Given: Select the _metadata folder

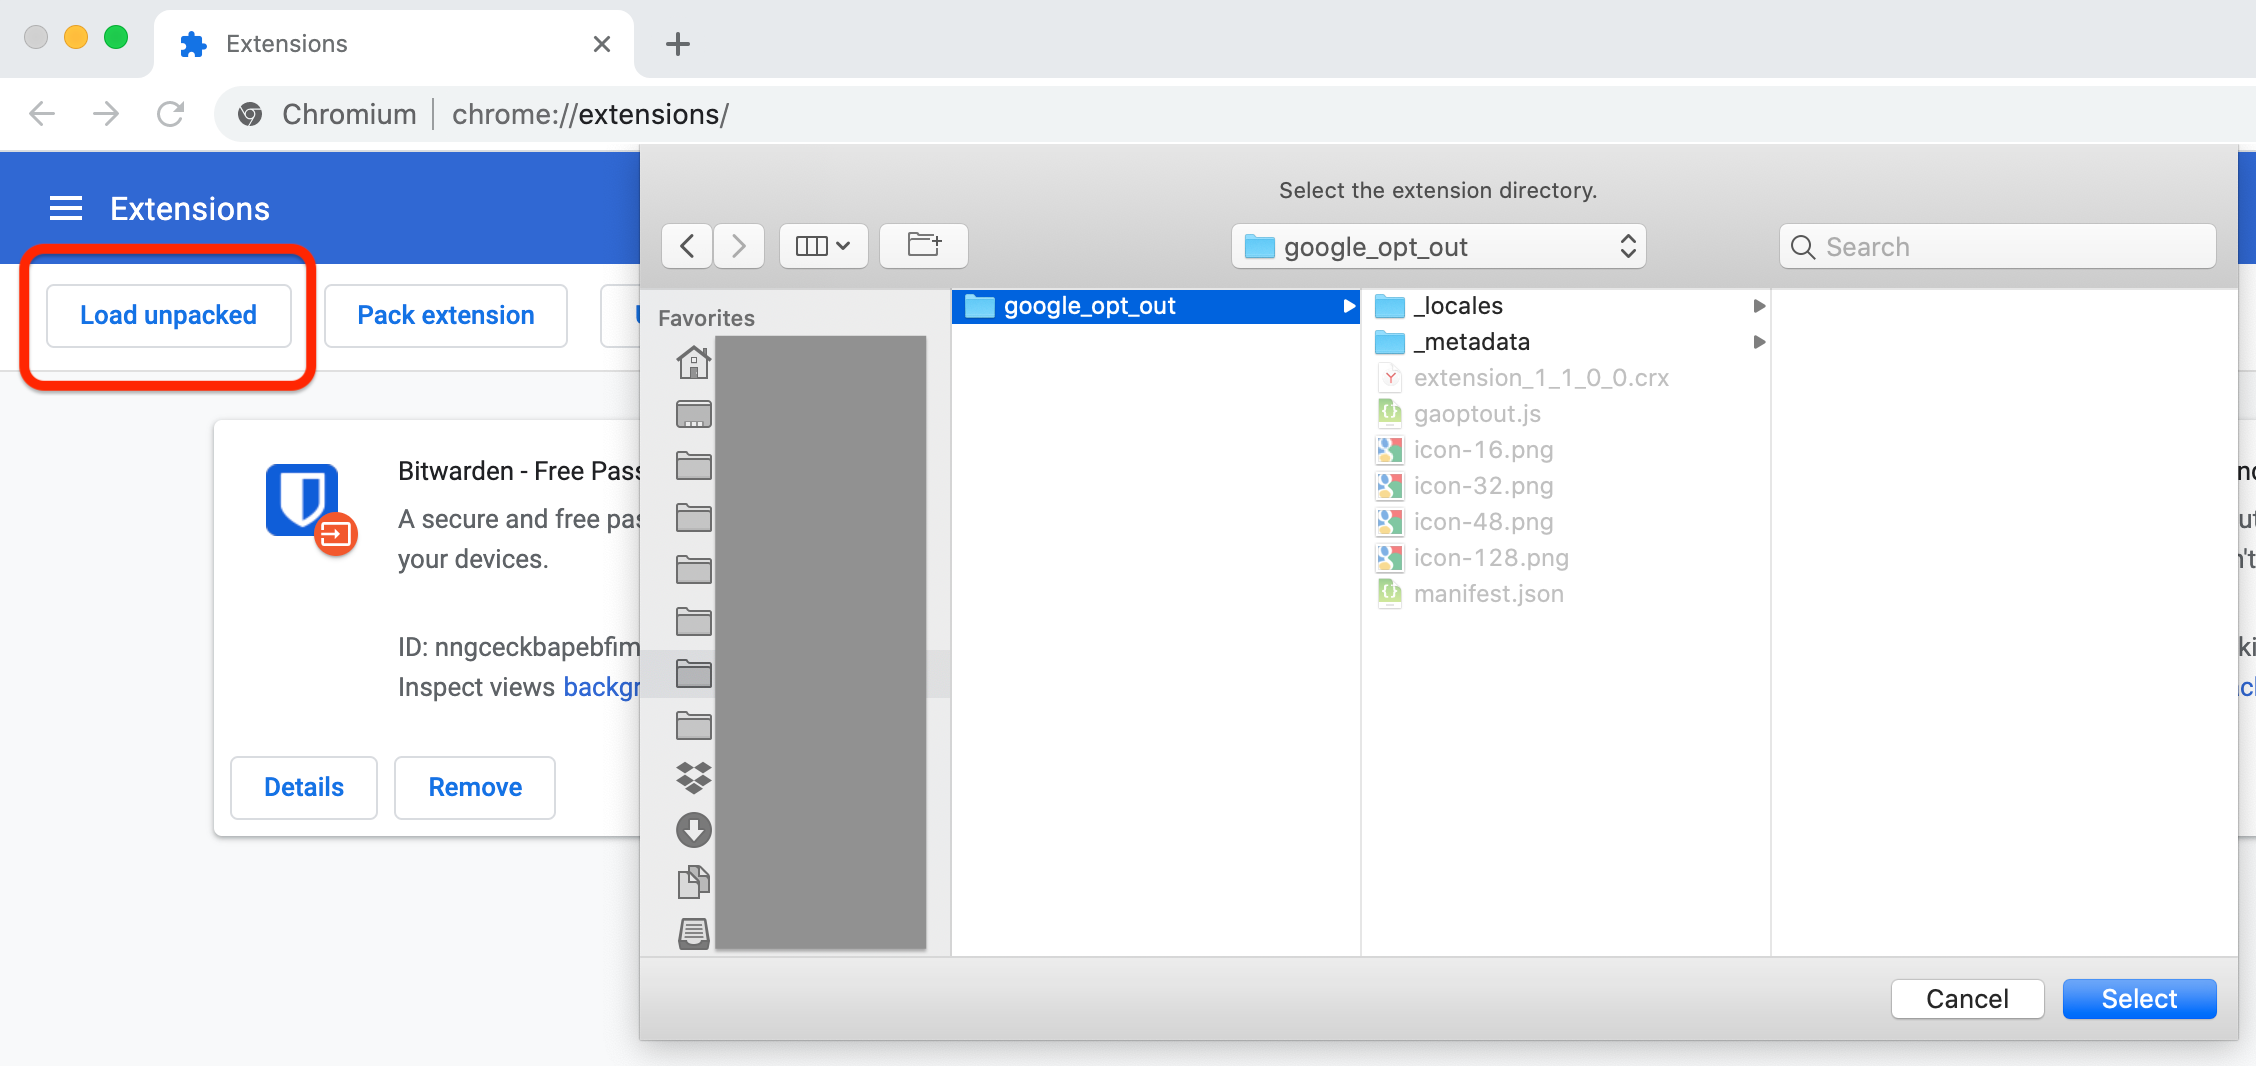Looking at the screenshot, I should (1566, 342).
